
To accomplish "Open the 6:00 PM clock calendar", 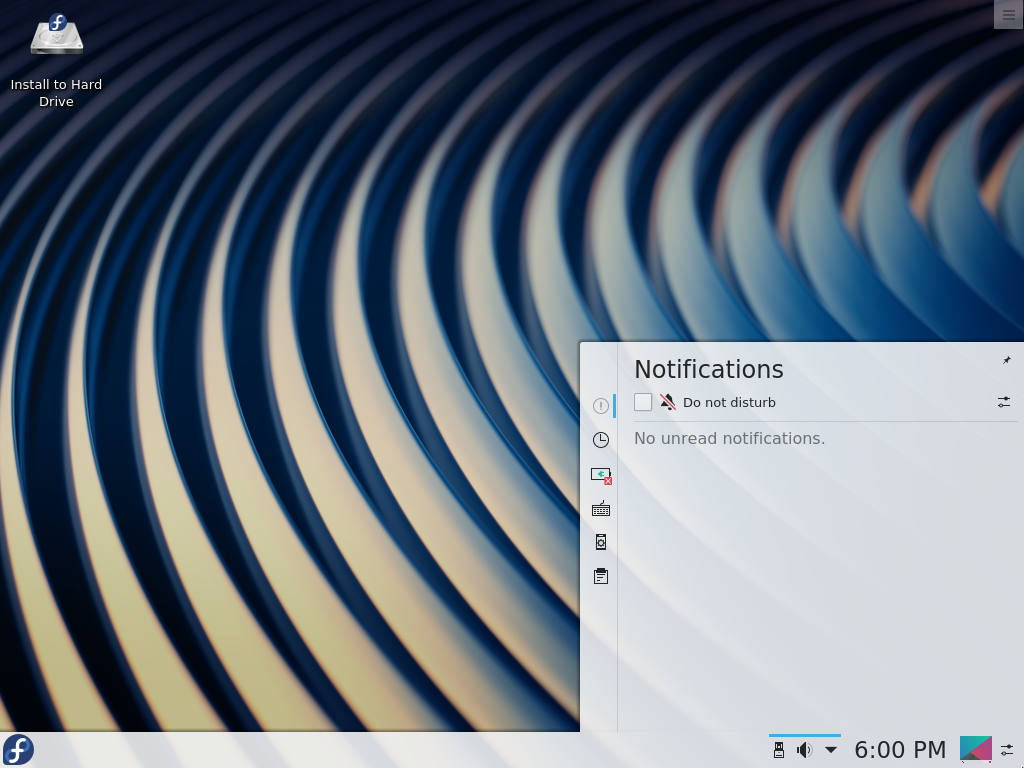I will coord(900,750).
